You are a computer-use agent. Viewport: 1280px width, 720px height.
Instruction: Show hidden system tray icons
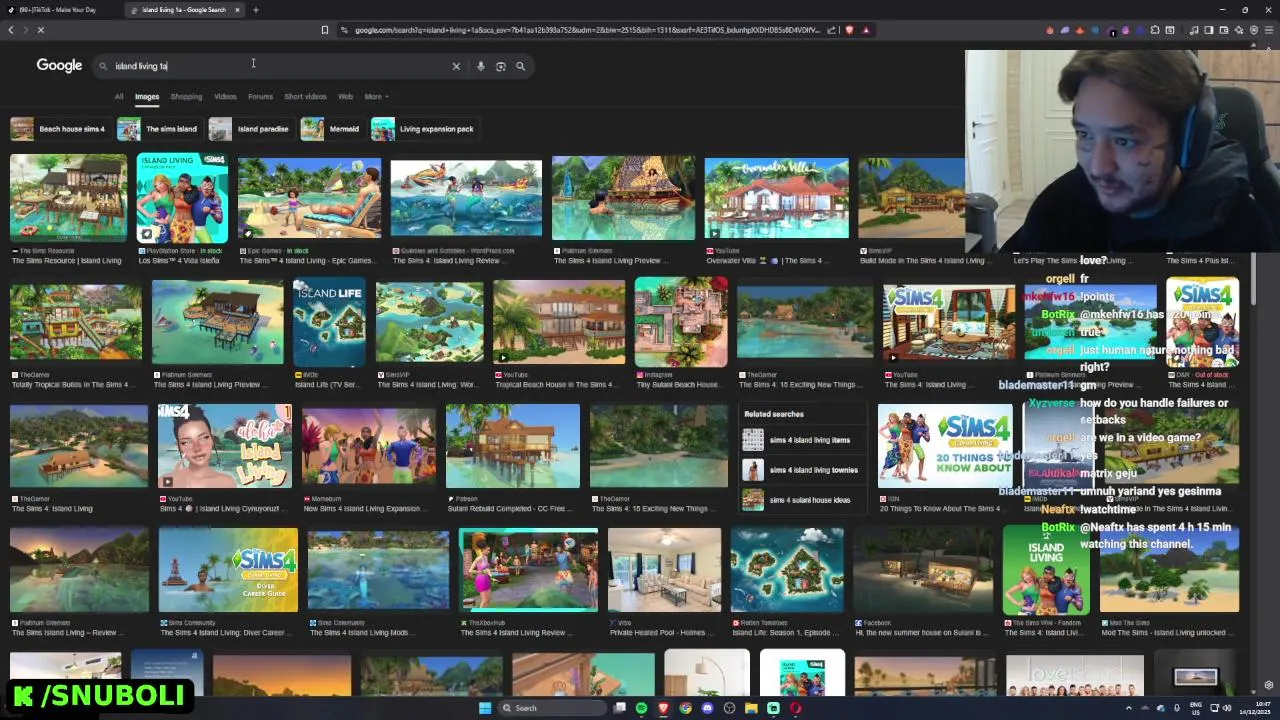(x=1130, y=709)
